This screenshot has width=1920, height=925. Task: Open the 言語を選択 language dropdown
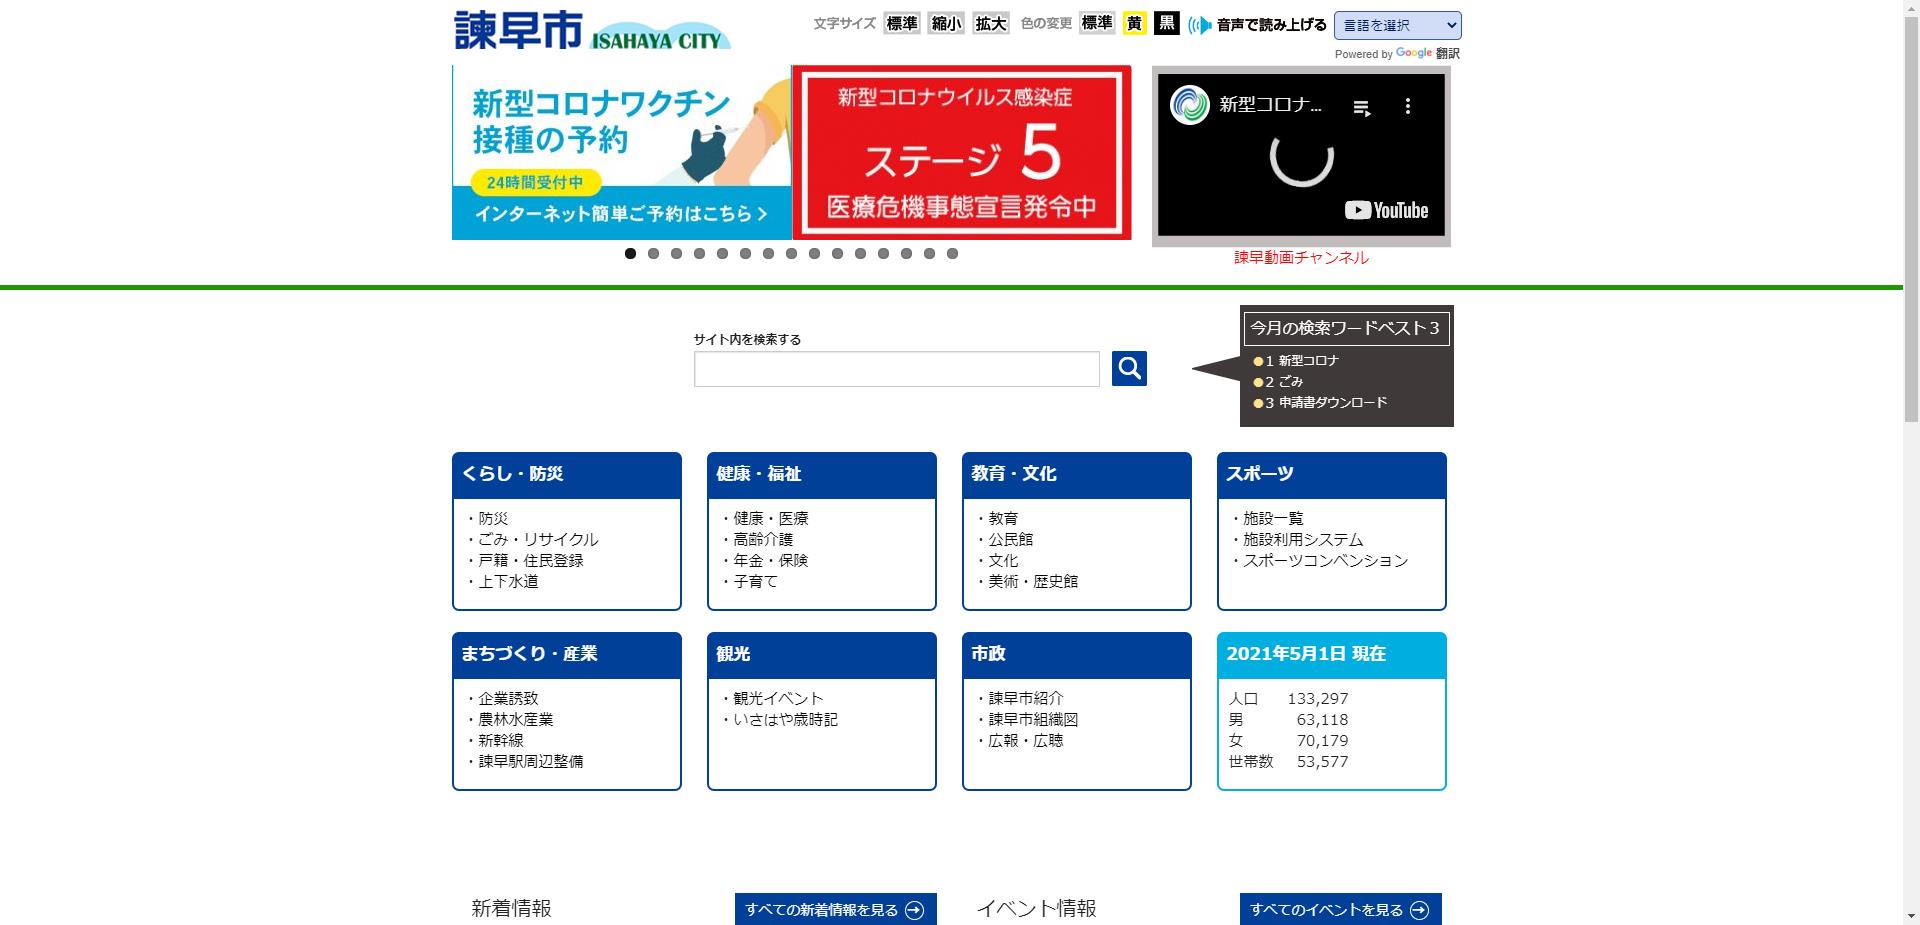click(x=1396, y=25)
